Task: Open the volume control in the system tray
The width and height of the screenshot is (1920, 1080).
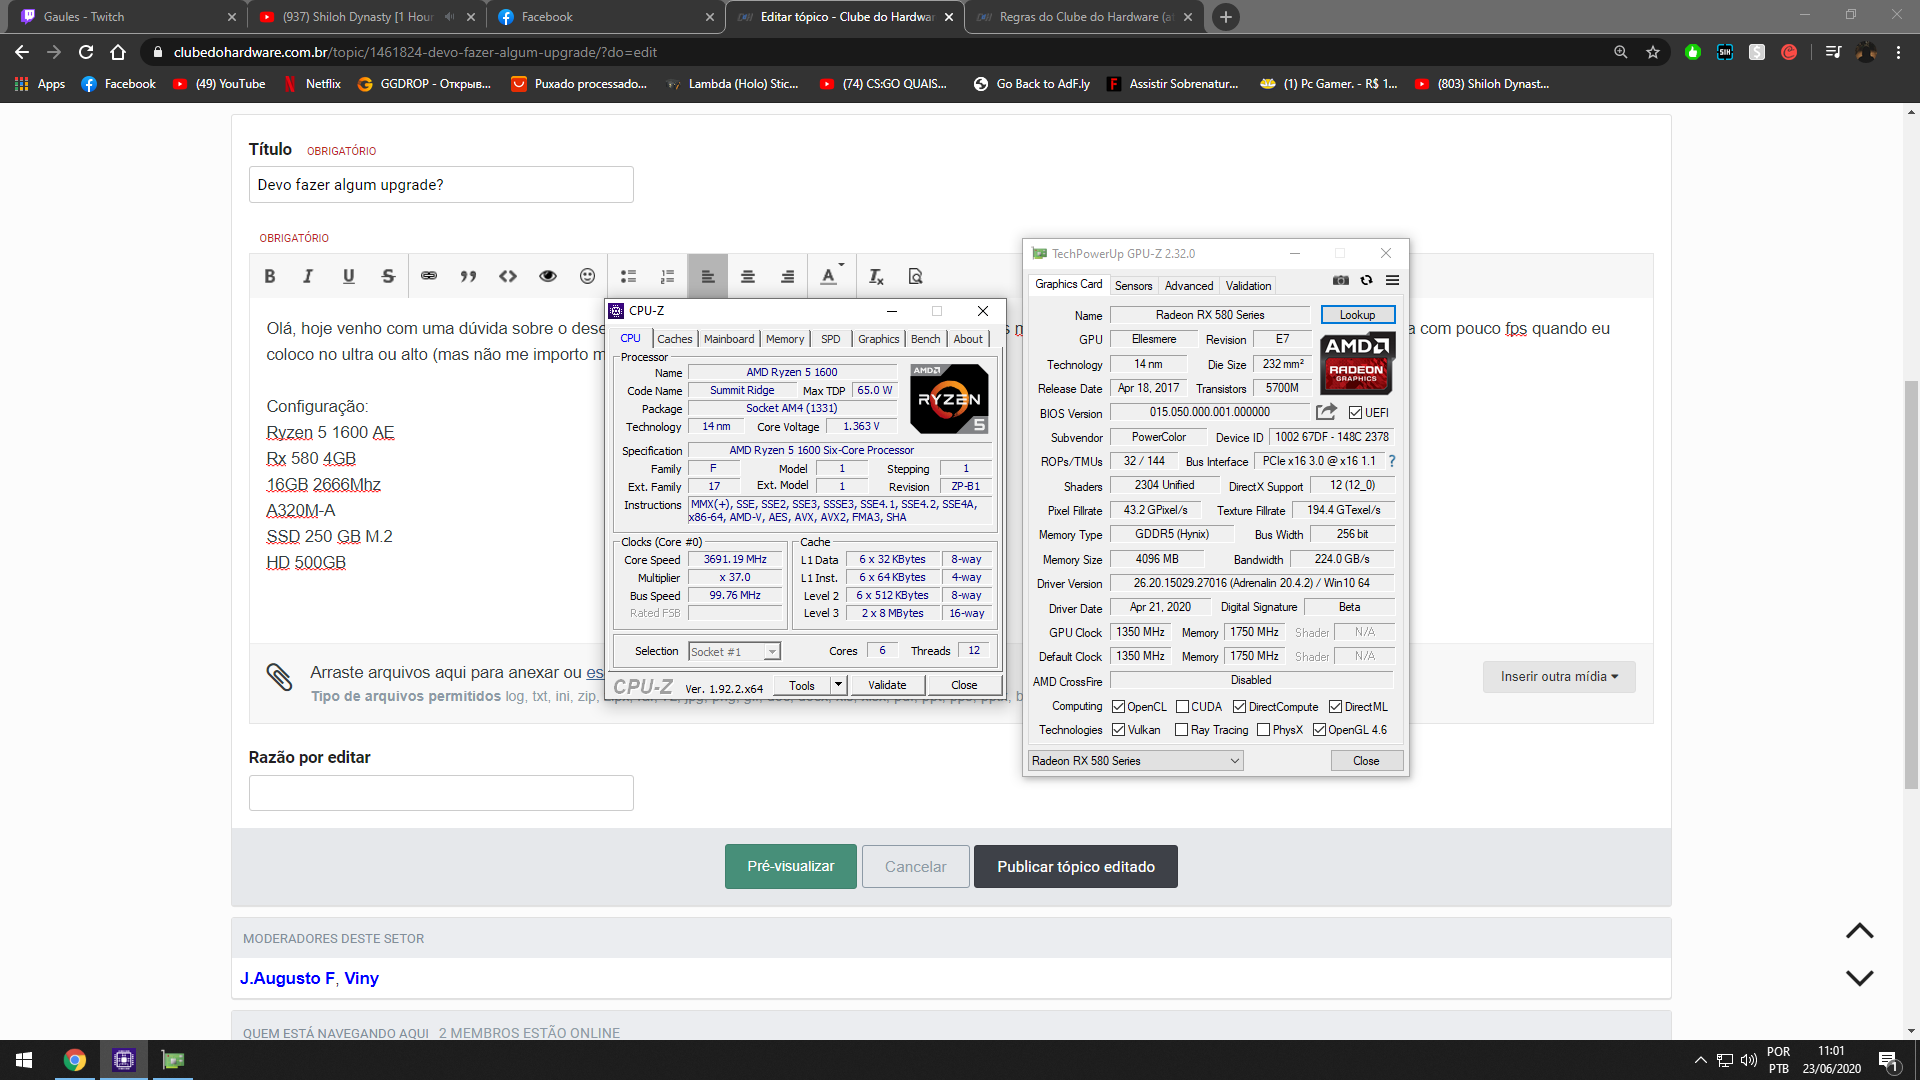Action: tap(1749, 1060)
